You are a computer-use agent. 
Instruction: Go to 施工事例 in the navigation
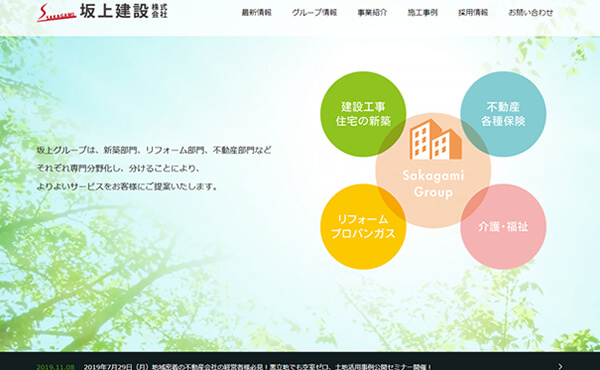pyautogui.click(x=422, y=13)
